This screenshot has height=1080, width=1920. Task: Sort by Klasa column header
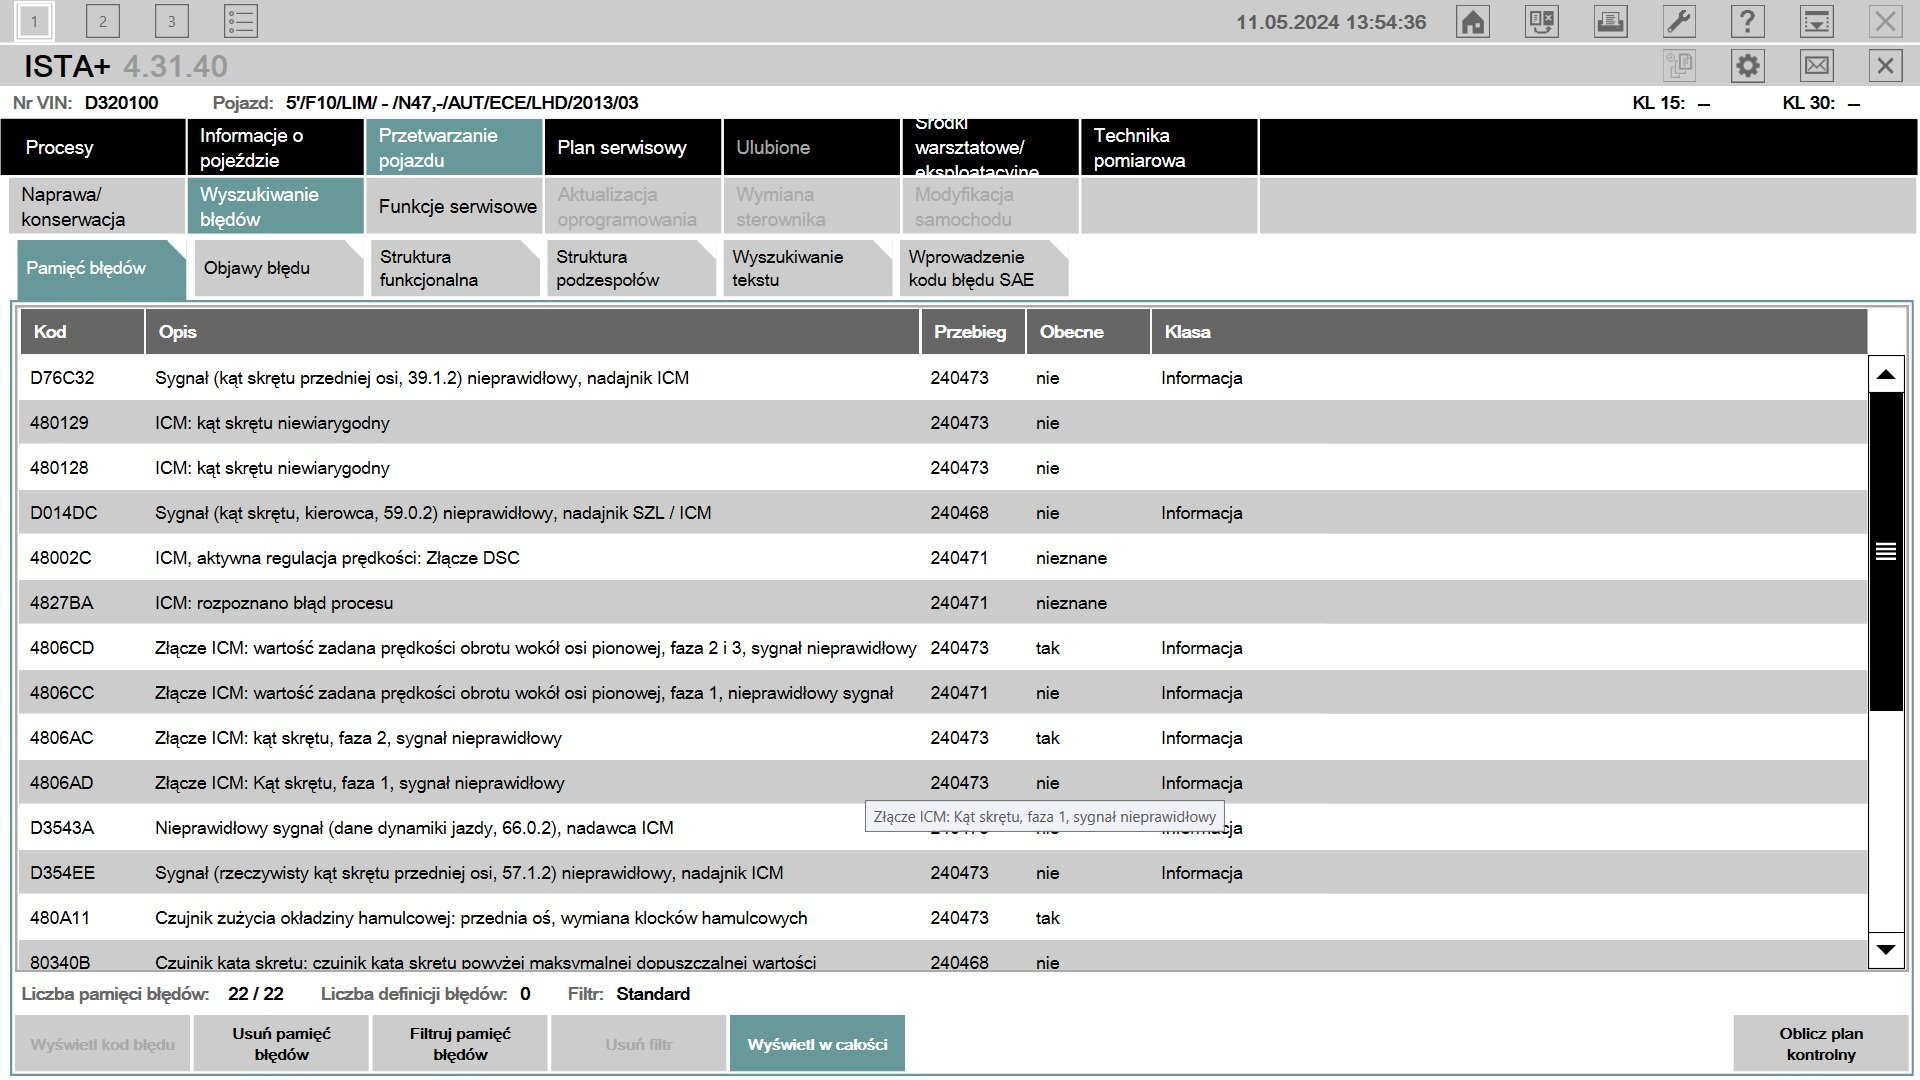[x=1509, y=332]
